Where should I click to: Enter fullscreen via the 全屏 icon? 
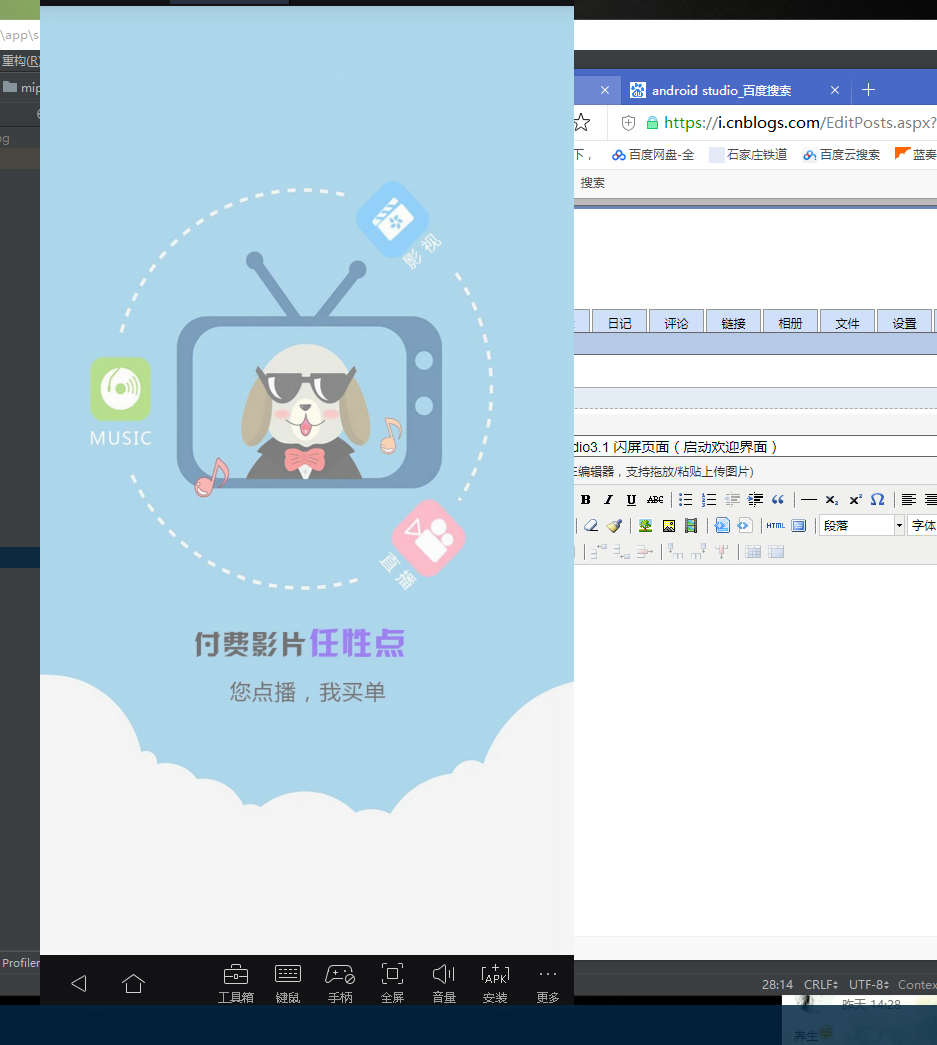pos(391,981)
